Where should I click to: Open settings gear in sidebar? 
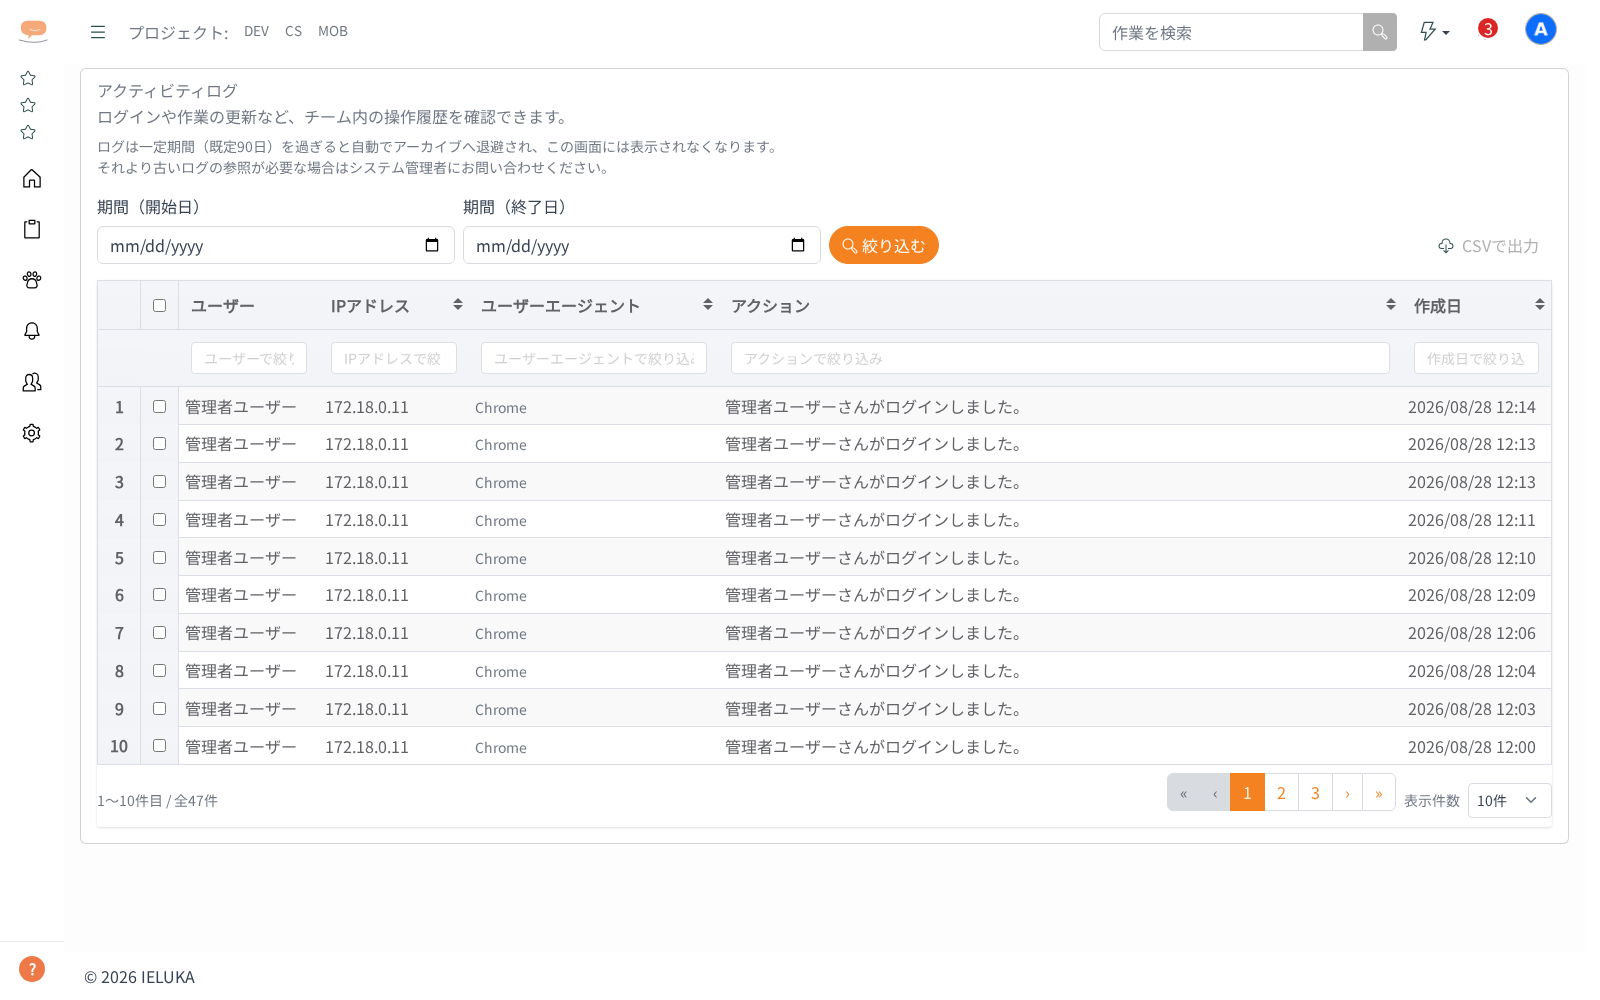[x=32, y=433]
